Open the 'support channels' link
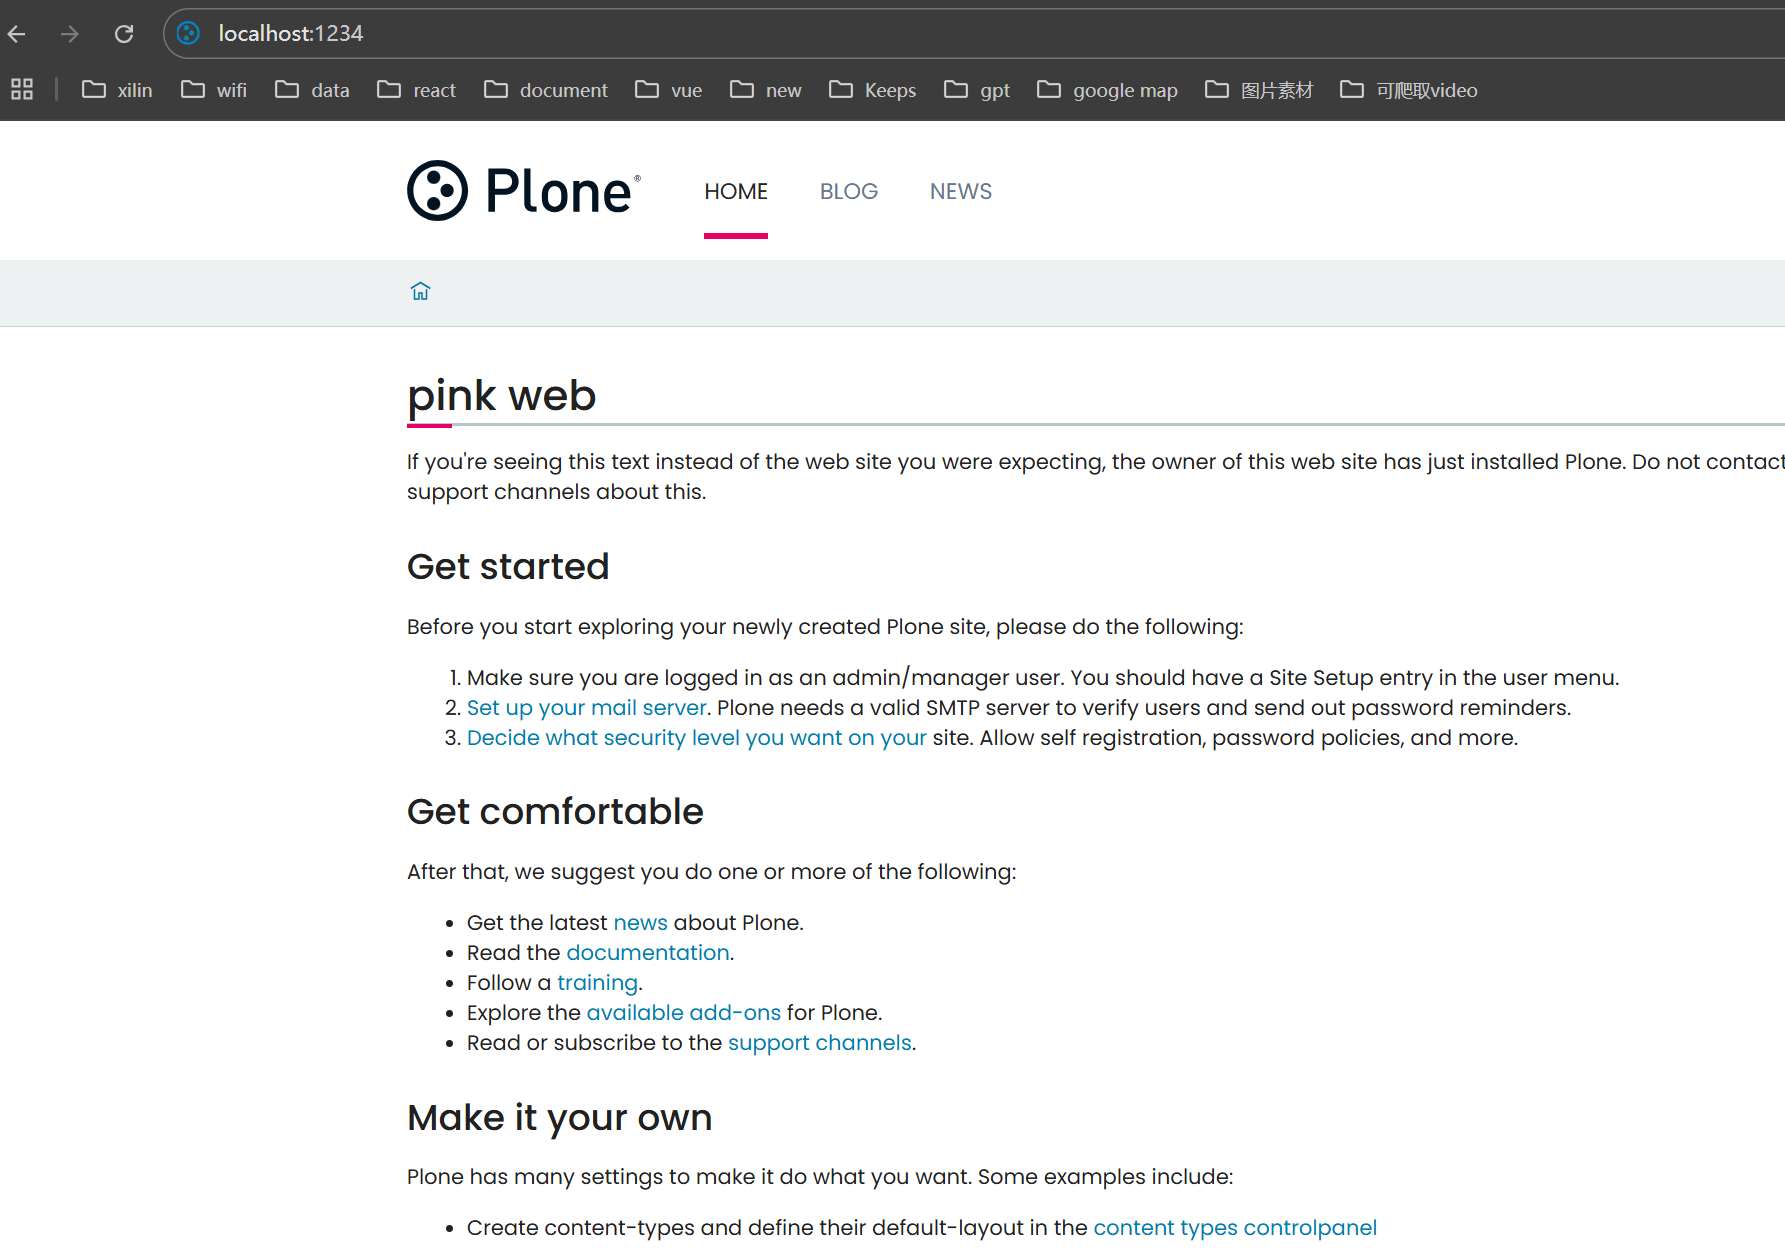This screenshot has width=1785, height=1248. [820, 1043]
